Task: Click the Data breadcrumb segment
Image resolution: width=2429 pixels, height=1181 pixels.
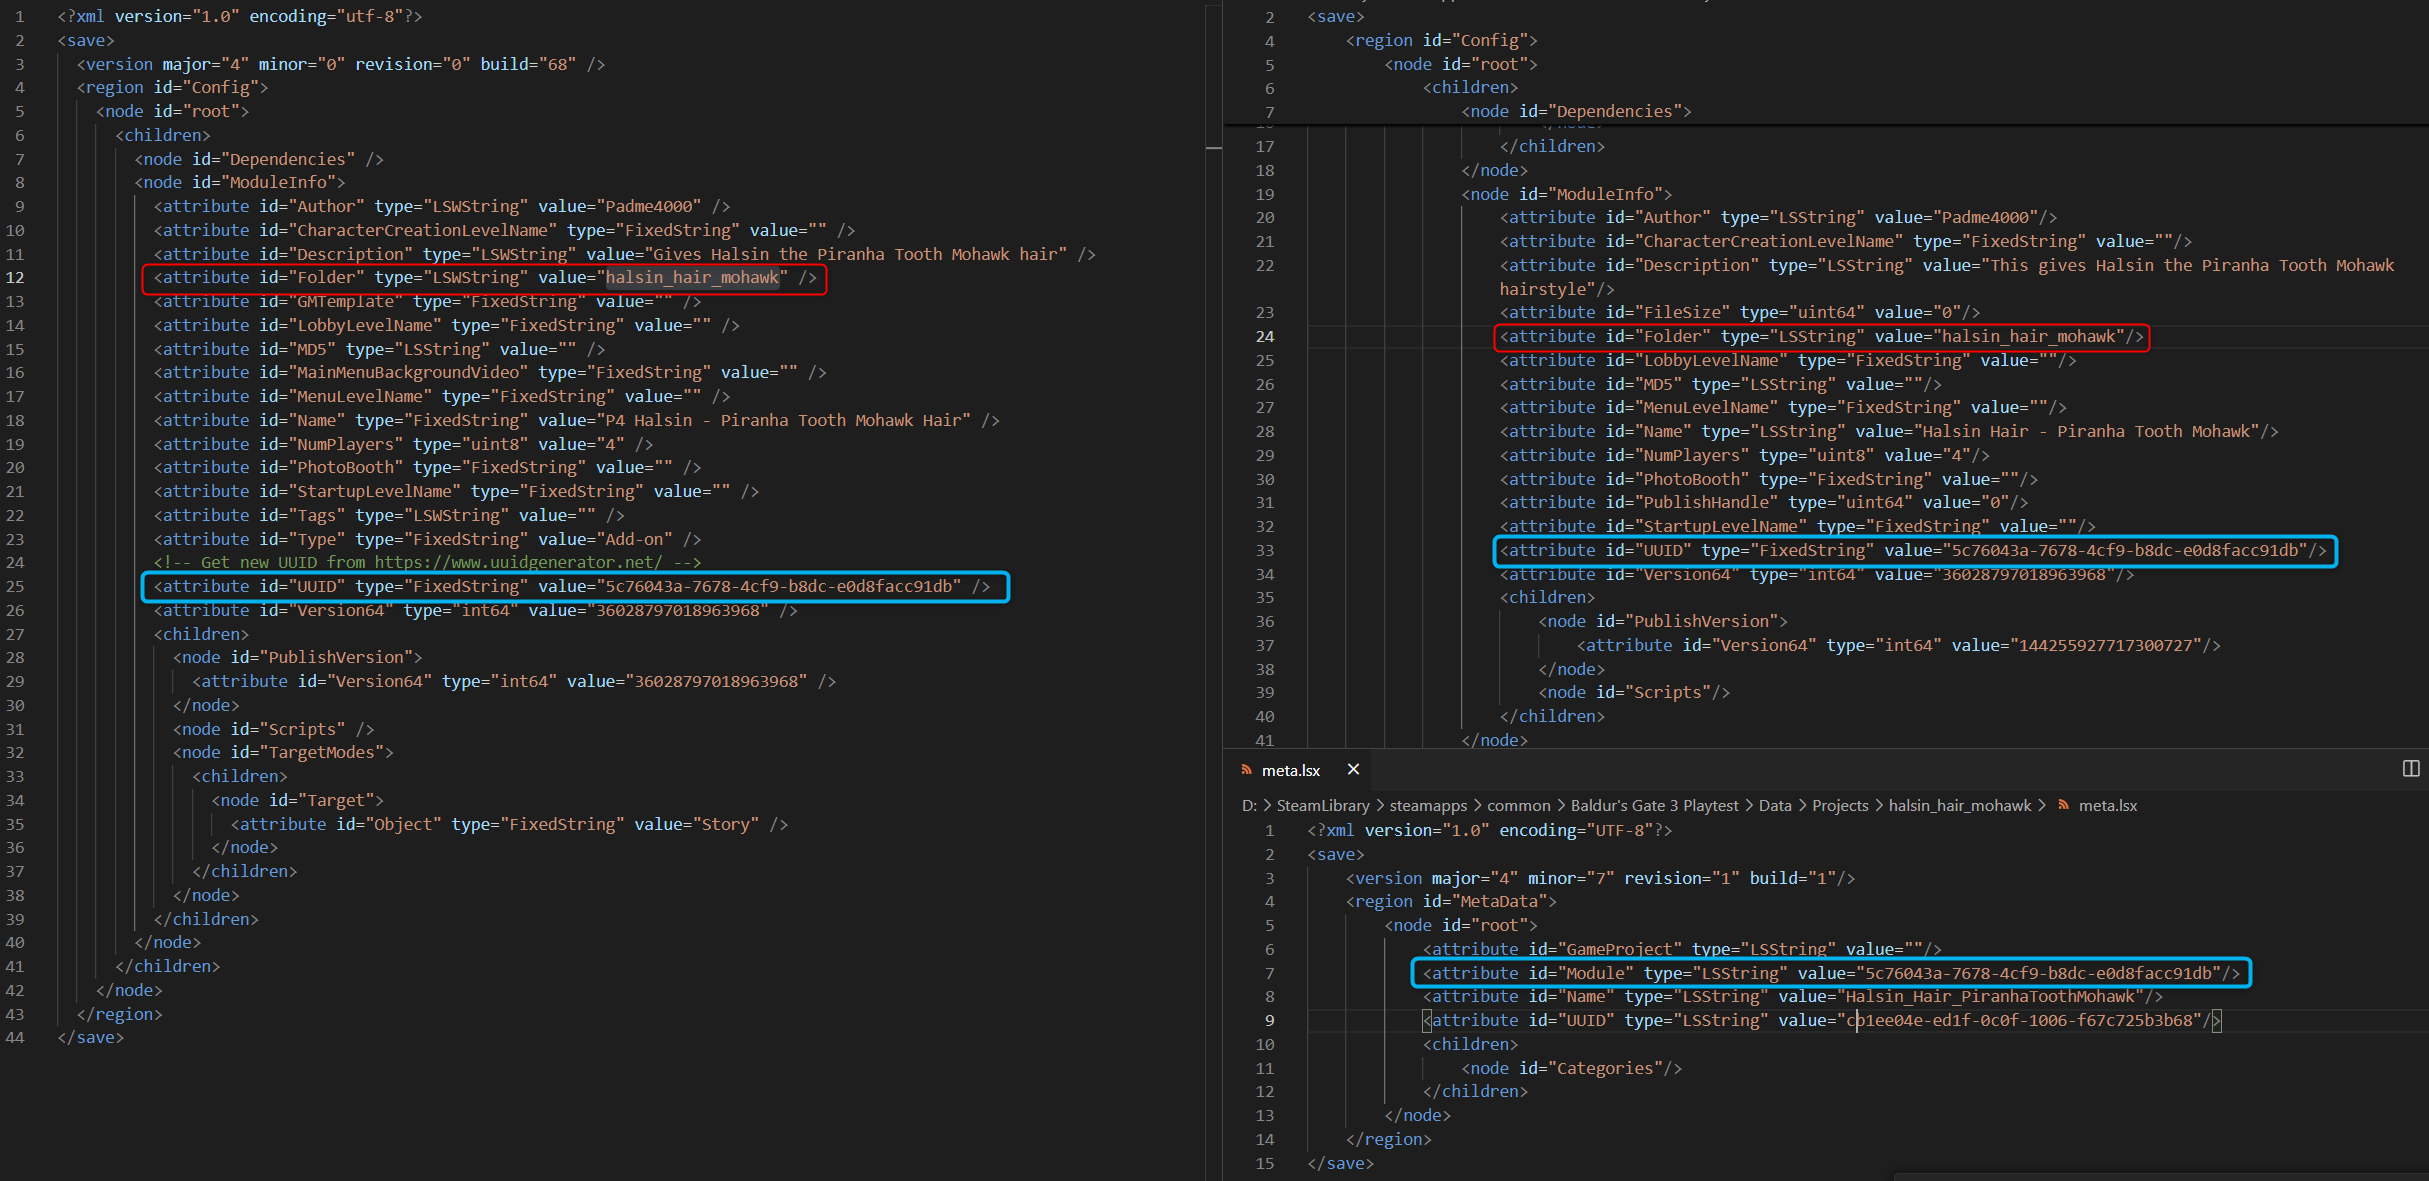Action: [1774, 805]
